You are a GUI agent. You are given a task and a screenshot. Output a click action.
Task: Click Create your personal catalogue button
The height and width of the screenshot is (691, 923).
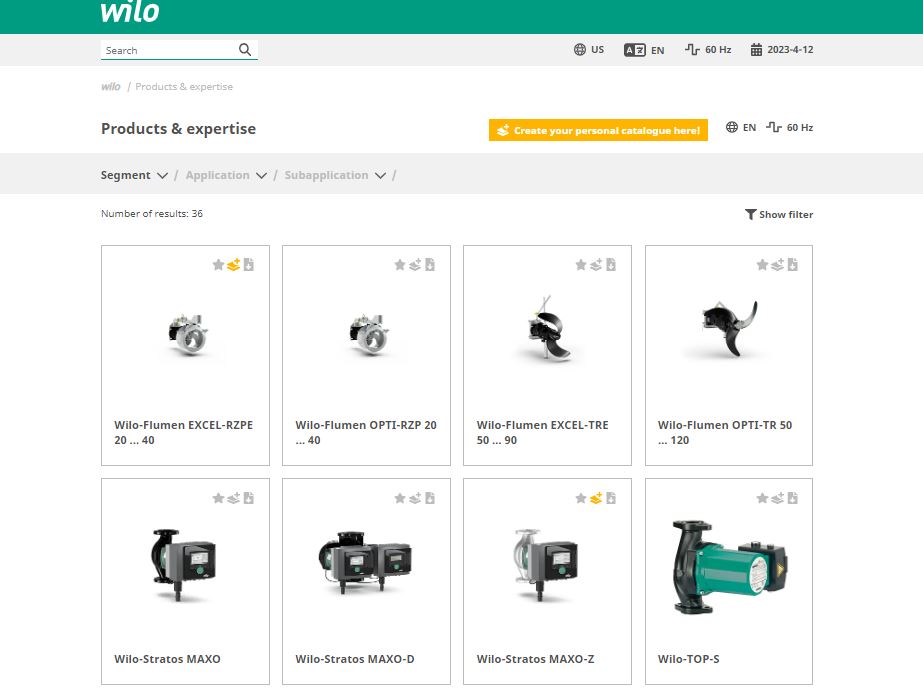tap(598, 131)
